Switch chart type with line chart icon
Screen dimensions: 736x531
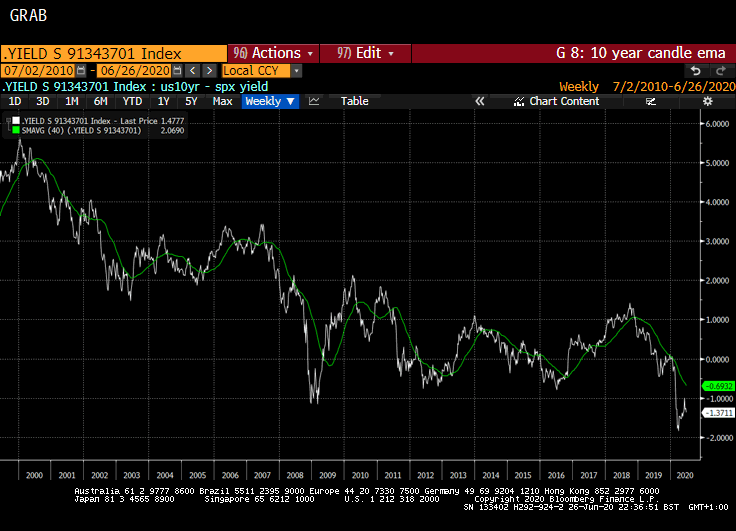tap(314, 101)
